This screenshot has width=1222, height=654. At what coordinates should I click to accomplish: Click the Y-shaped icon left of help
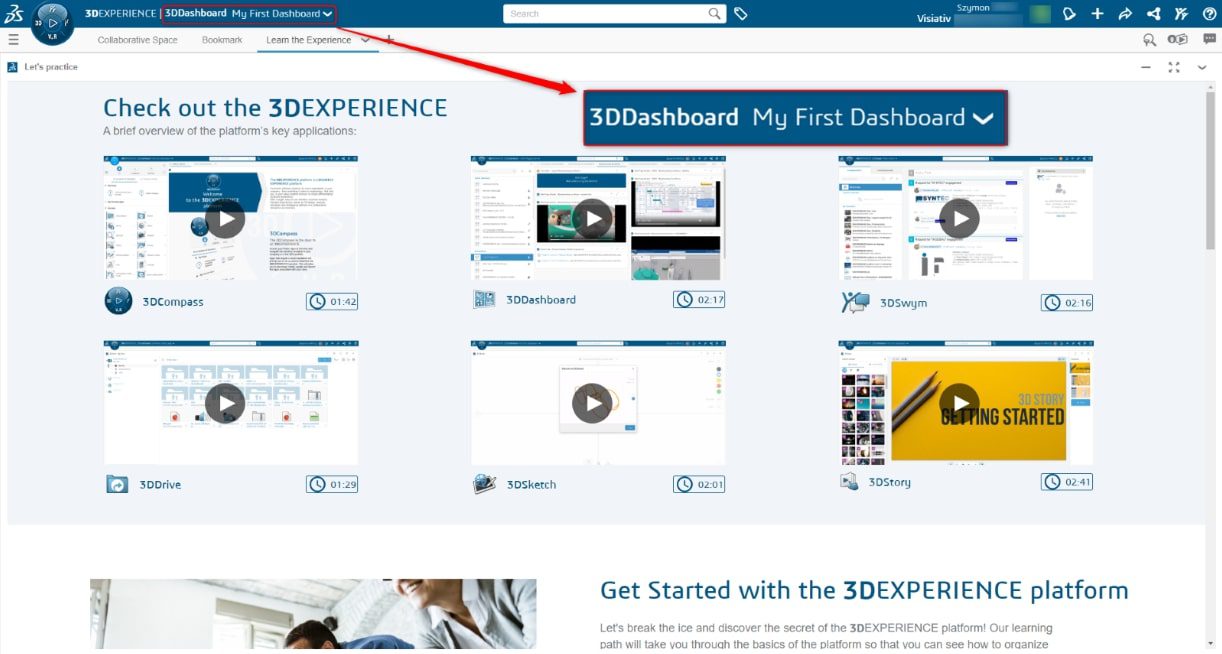[x=1181, y=14]
